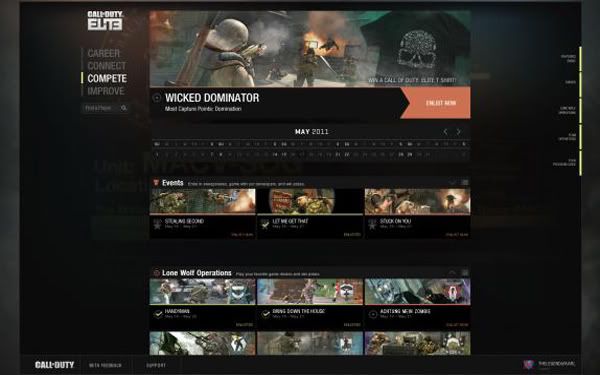The width and height of the screenshot is (600, 375).
Task: Select the Compete menu item
Action: (107, 78)
